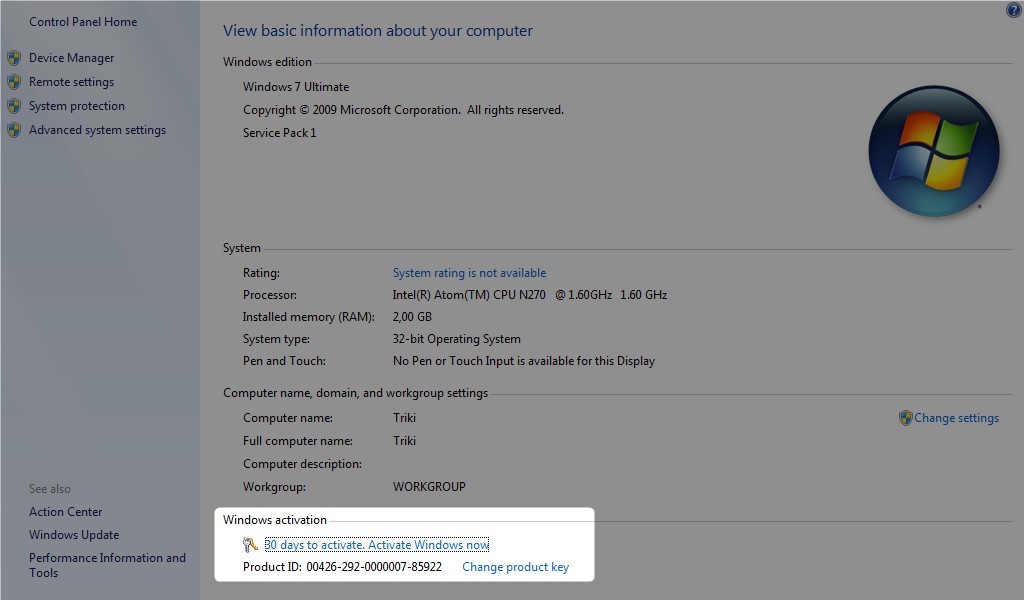Click the 'Rating:' label
The height and width of the screenshot is (600, 1024).
click(261, 273)
